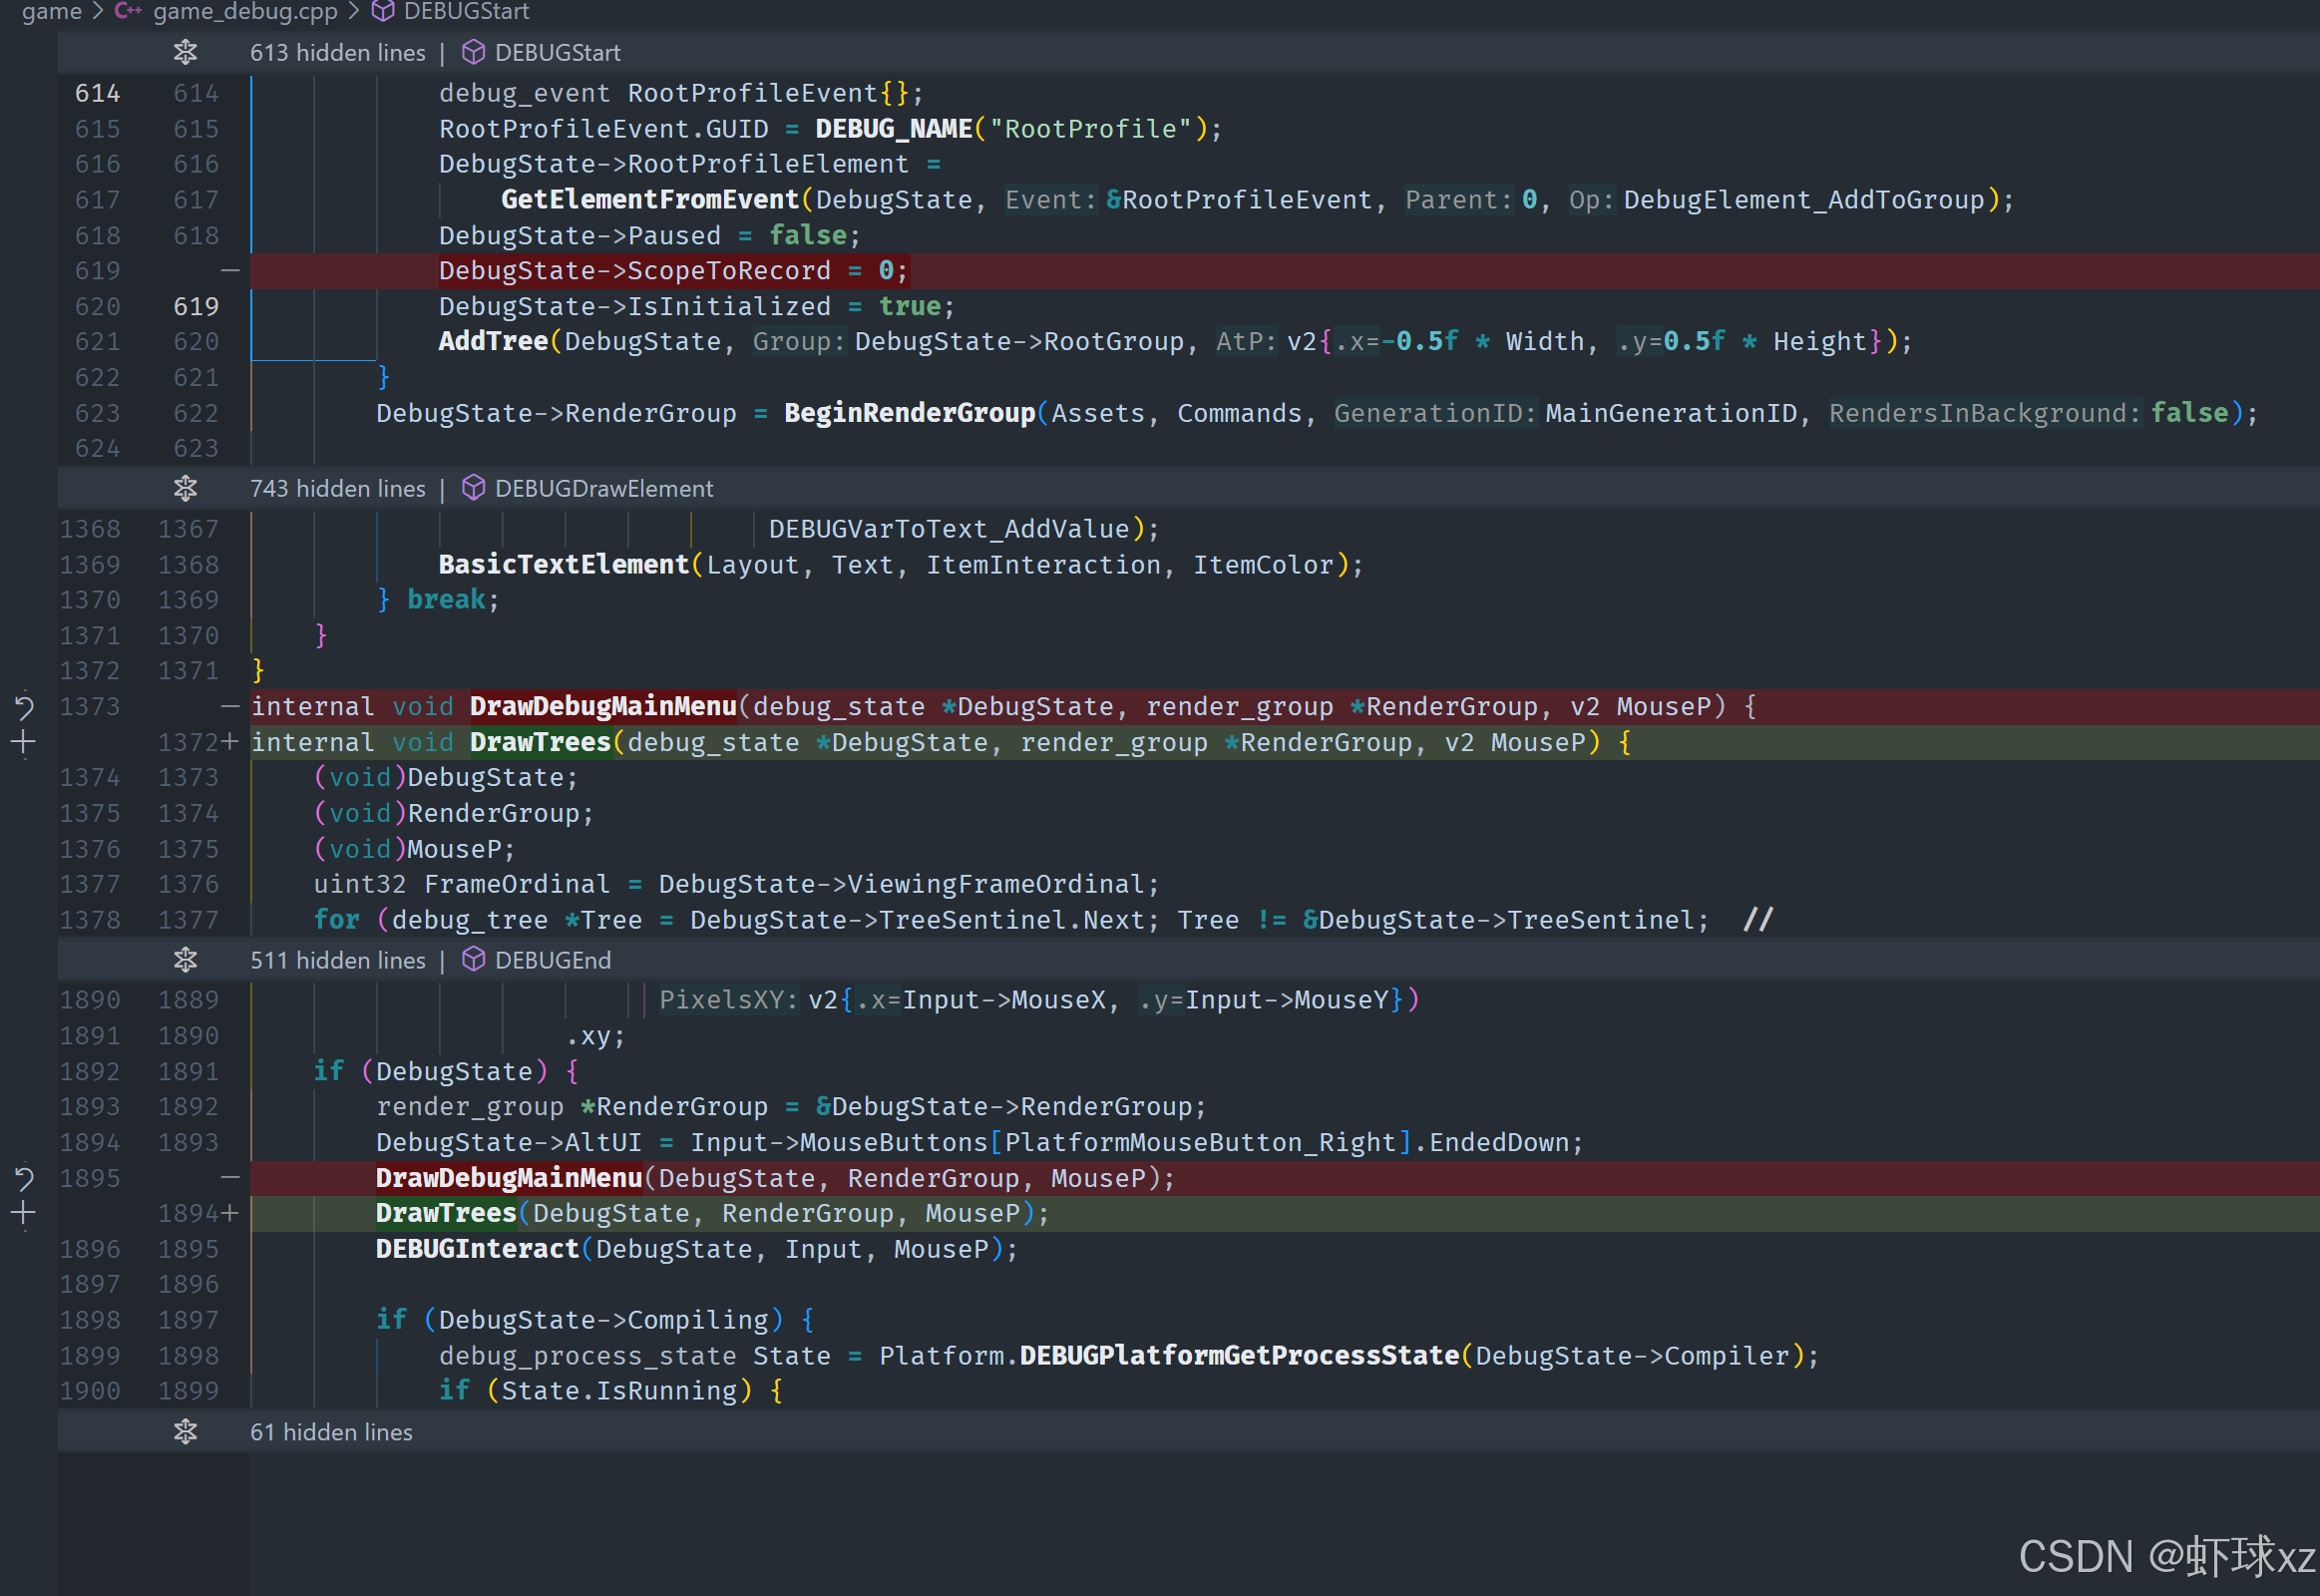The height and width of the screenshot is (1596, 2320).
Task: Click cube icon in breadcrumb before DEBUGStart
Action: [x=382, y=11]
